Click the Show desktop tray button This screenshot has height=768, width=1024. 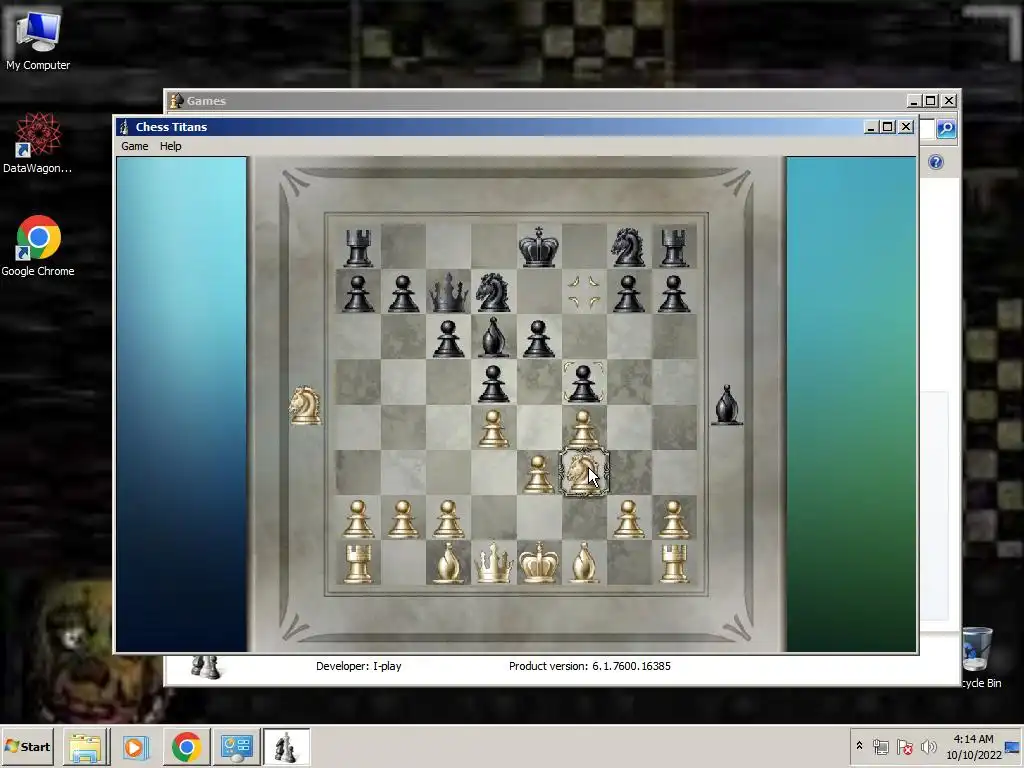1013,746
